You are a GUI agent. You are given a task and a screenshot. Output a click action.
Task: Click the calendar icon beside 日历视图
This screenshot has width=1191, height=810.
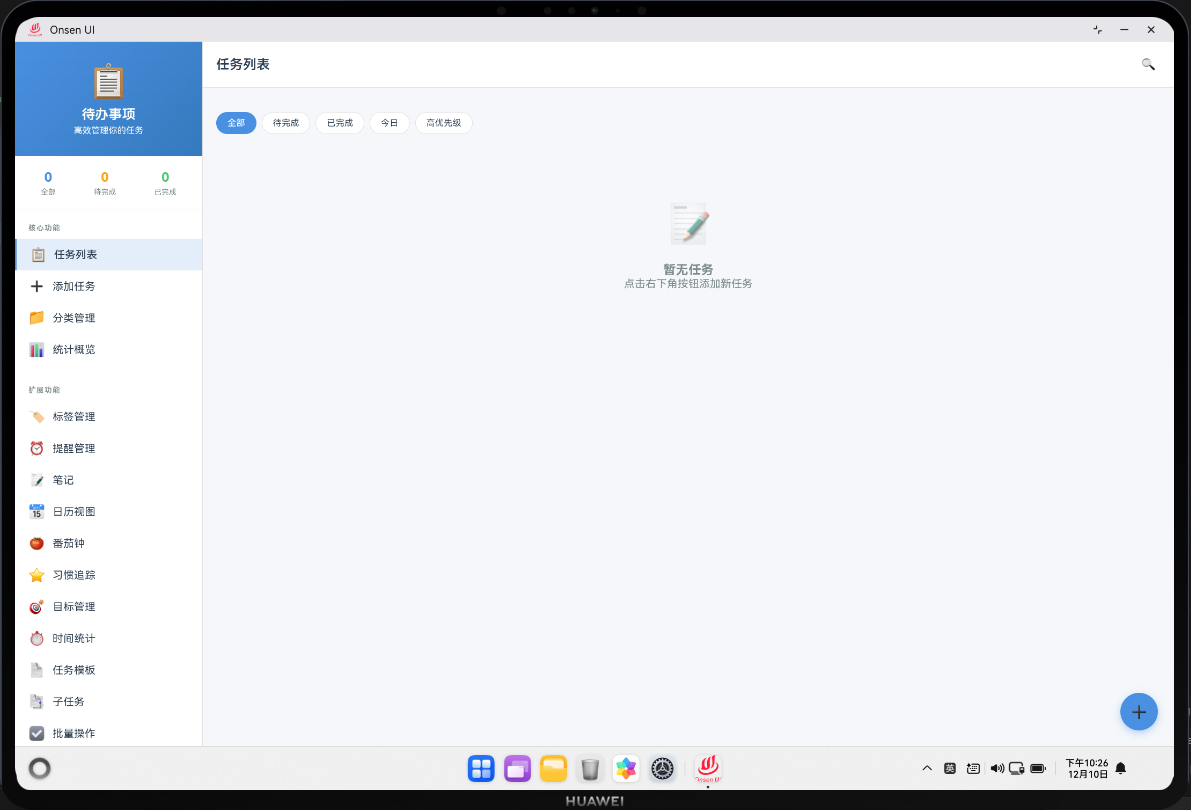36,511
